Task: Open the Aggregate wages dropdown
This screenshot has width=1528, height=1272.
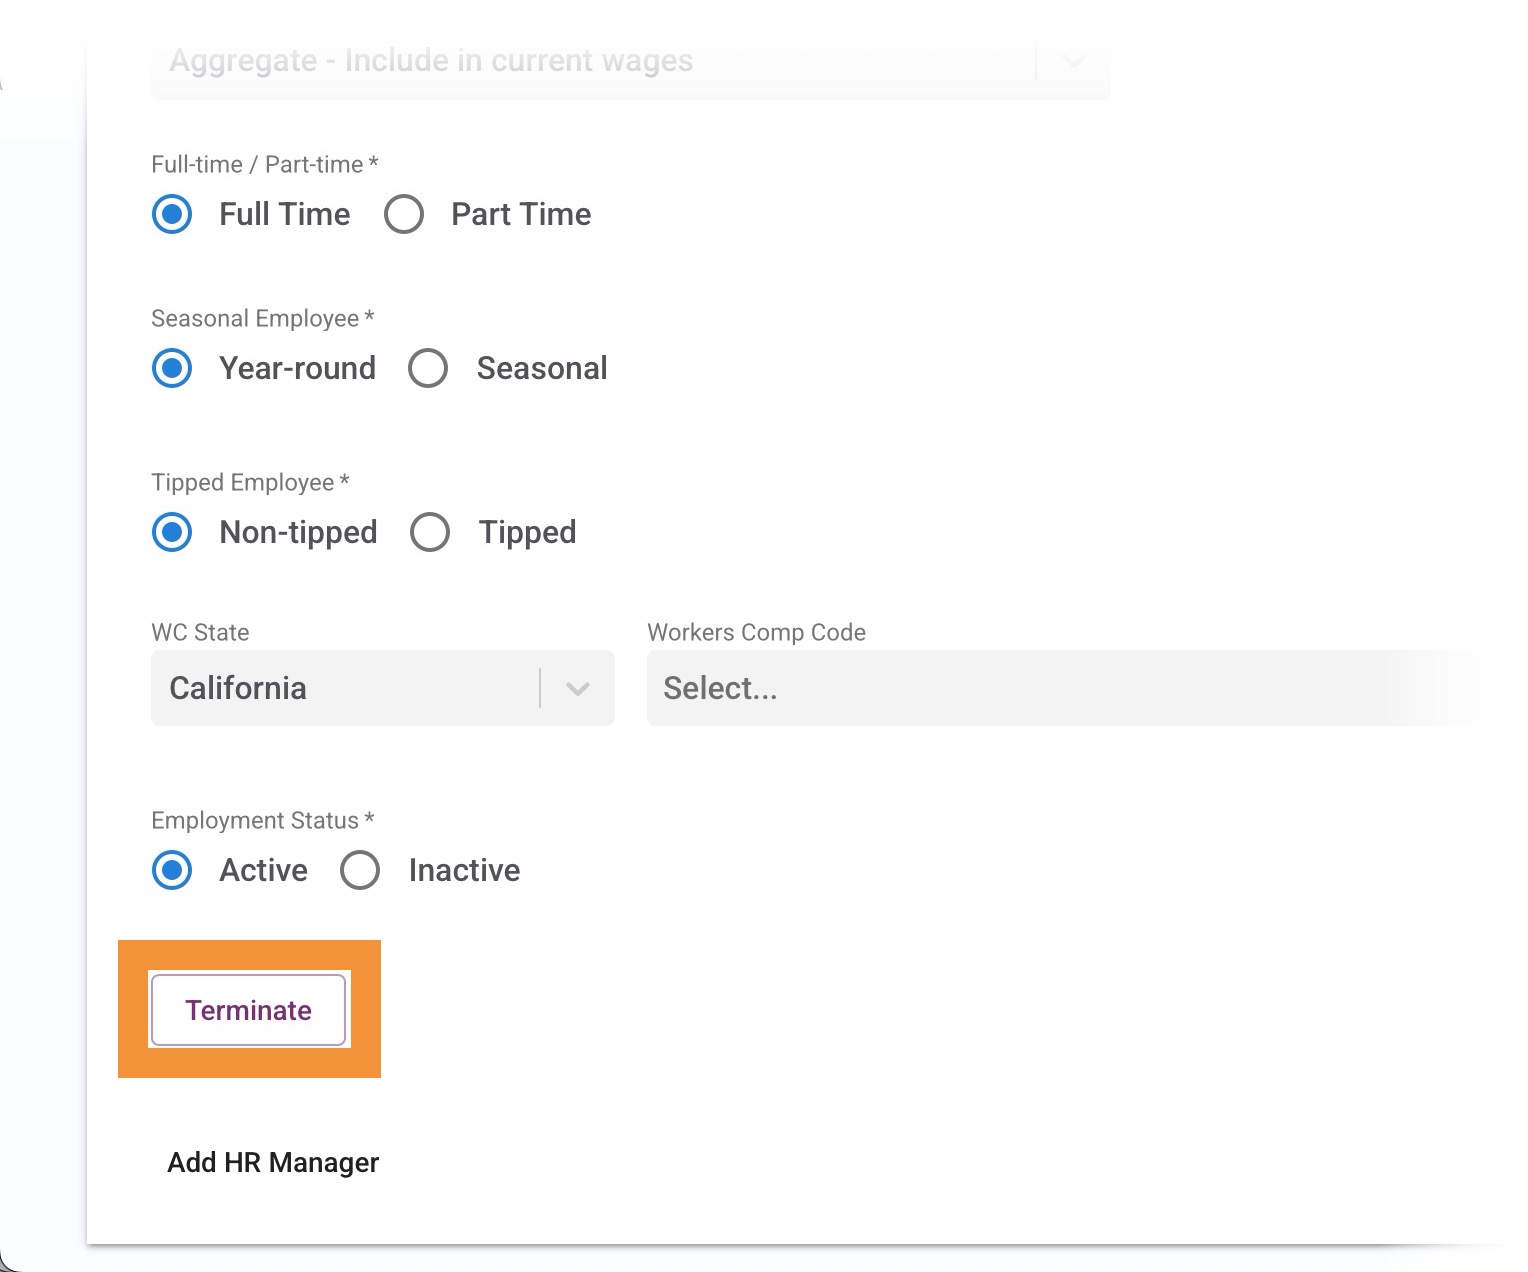Action: 590,62
